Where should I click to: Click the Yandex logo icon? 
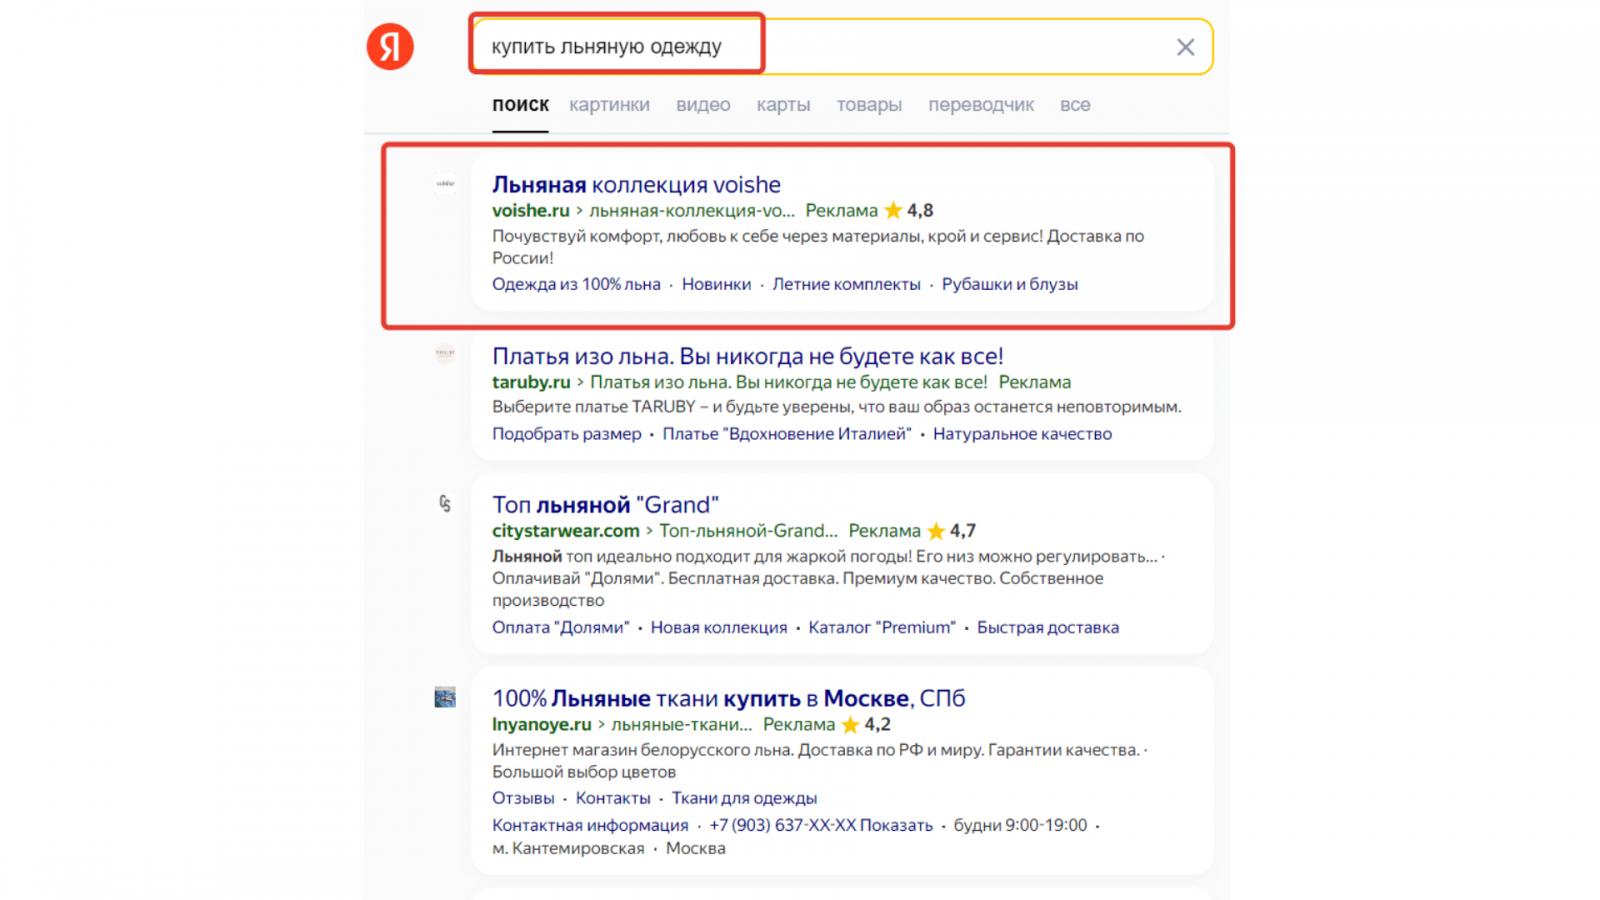(x=390, y=47)
